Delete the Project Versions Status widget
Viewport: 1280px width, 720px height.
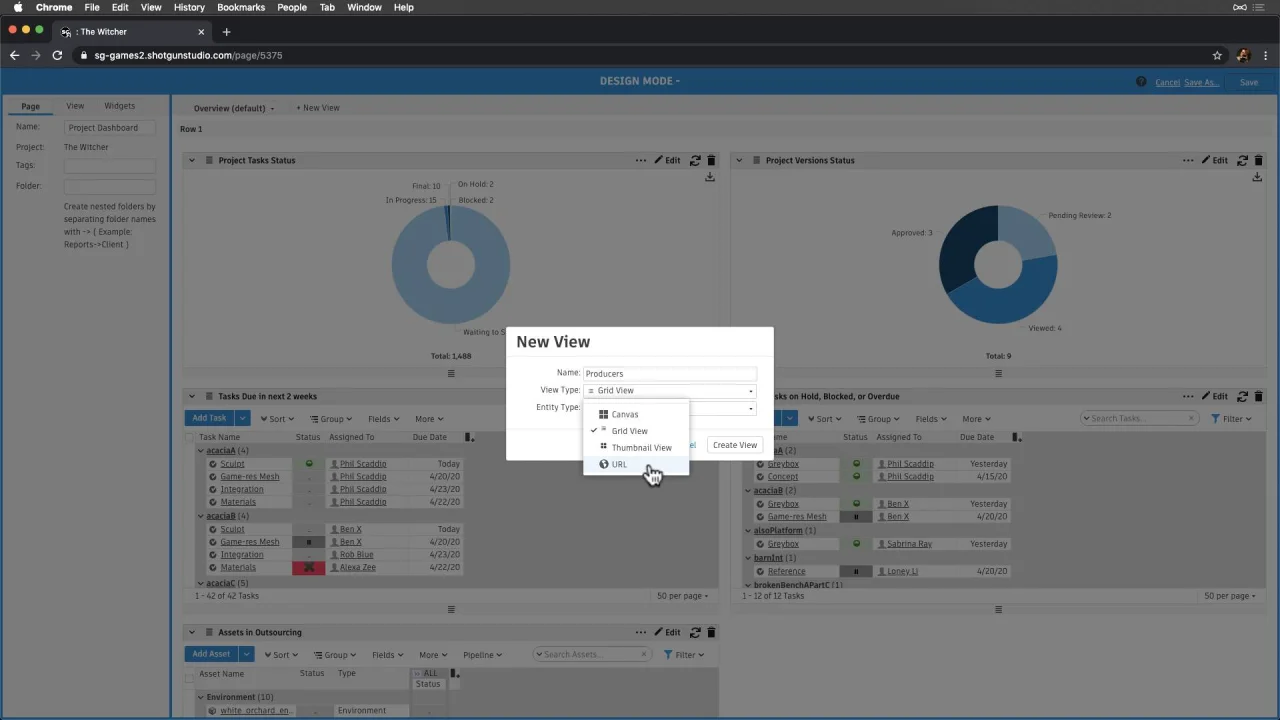click(x=1258, y=160)
